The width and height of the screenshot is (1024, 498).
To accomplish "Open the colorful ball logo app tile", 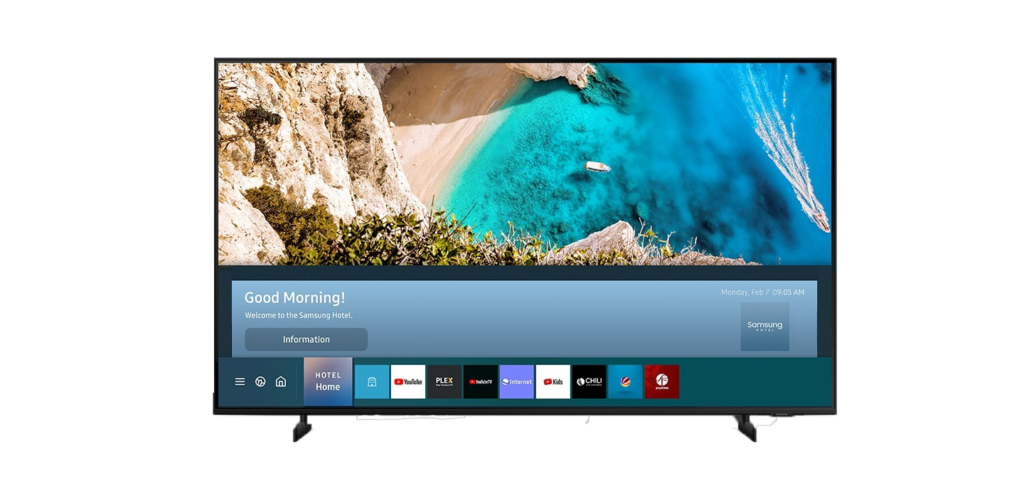I will (625, 382).
